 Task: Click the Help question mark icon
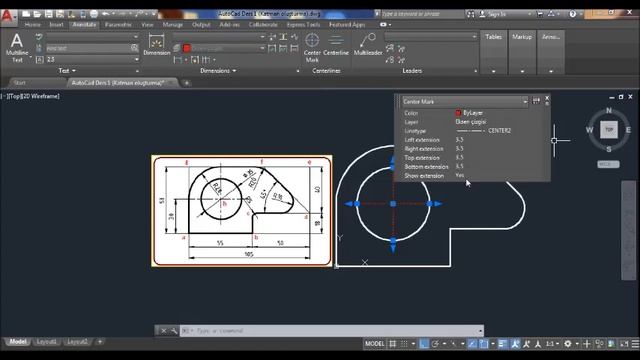click(x=572, y=14)
